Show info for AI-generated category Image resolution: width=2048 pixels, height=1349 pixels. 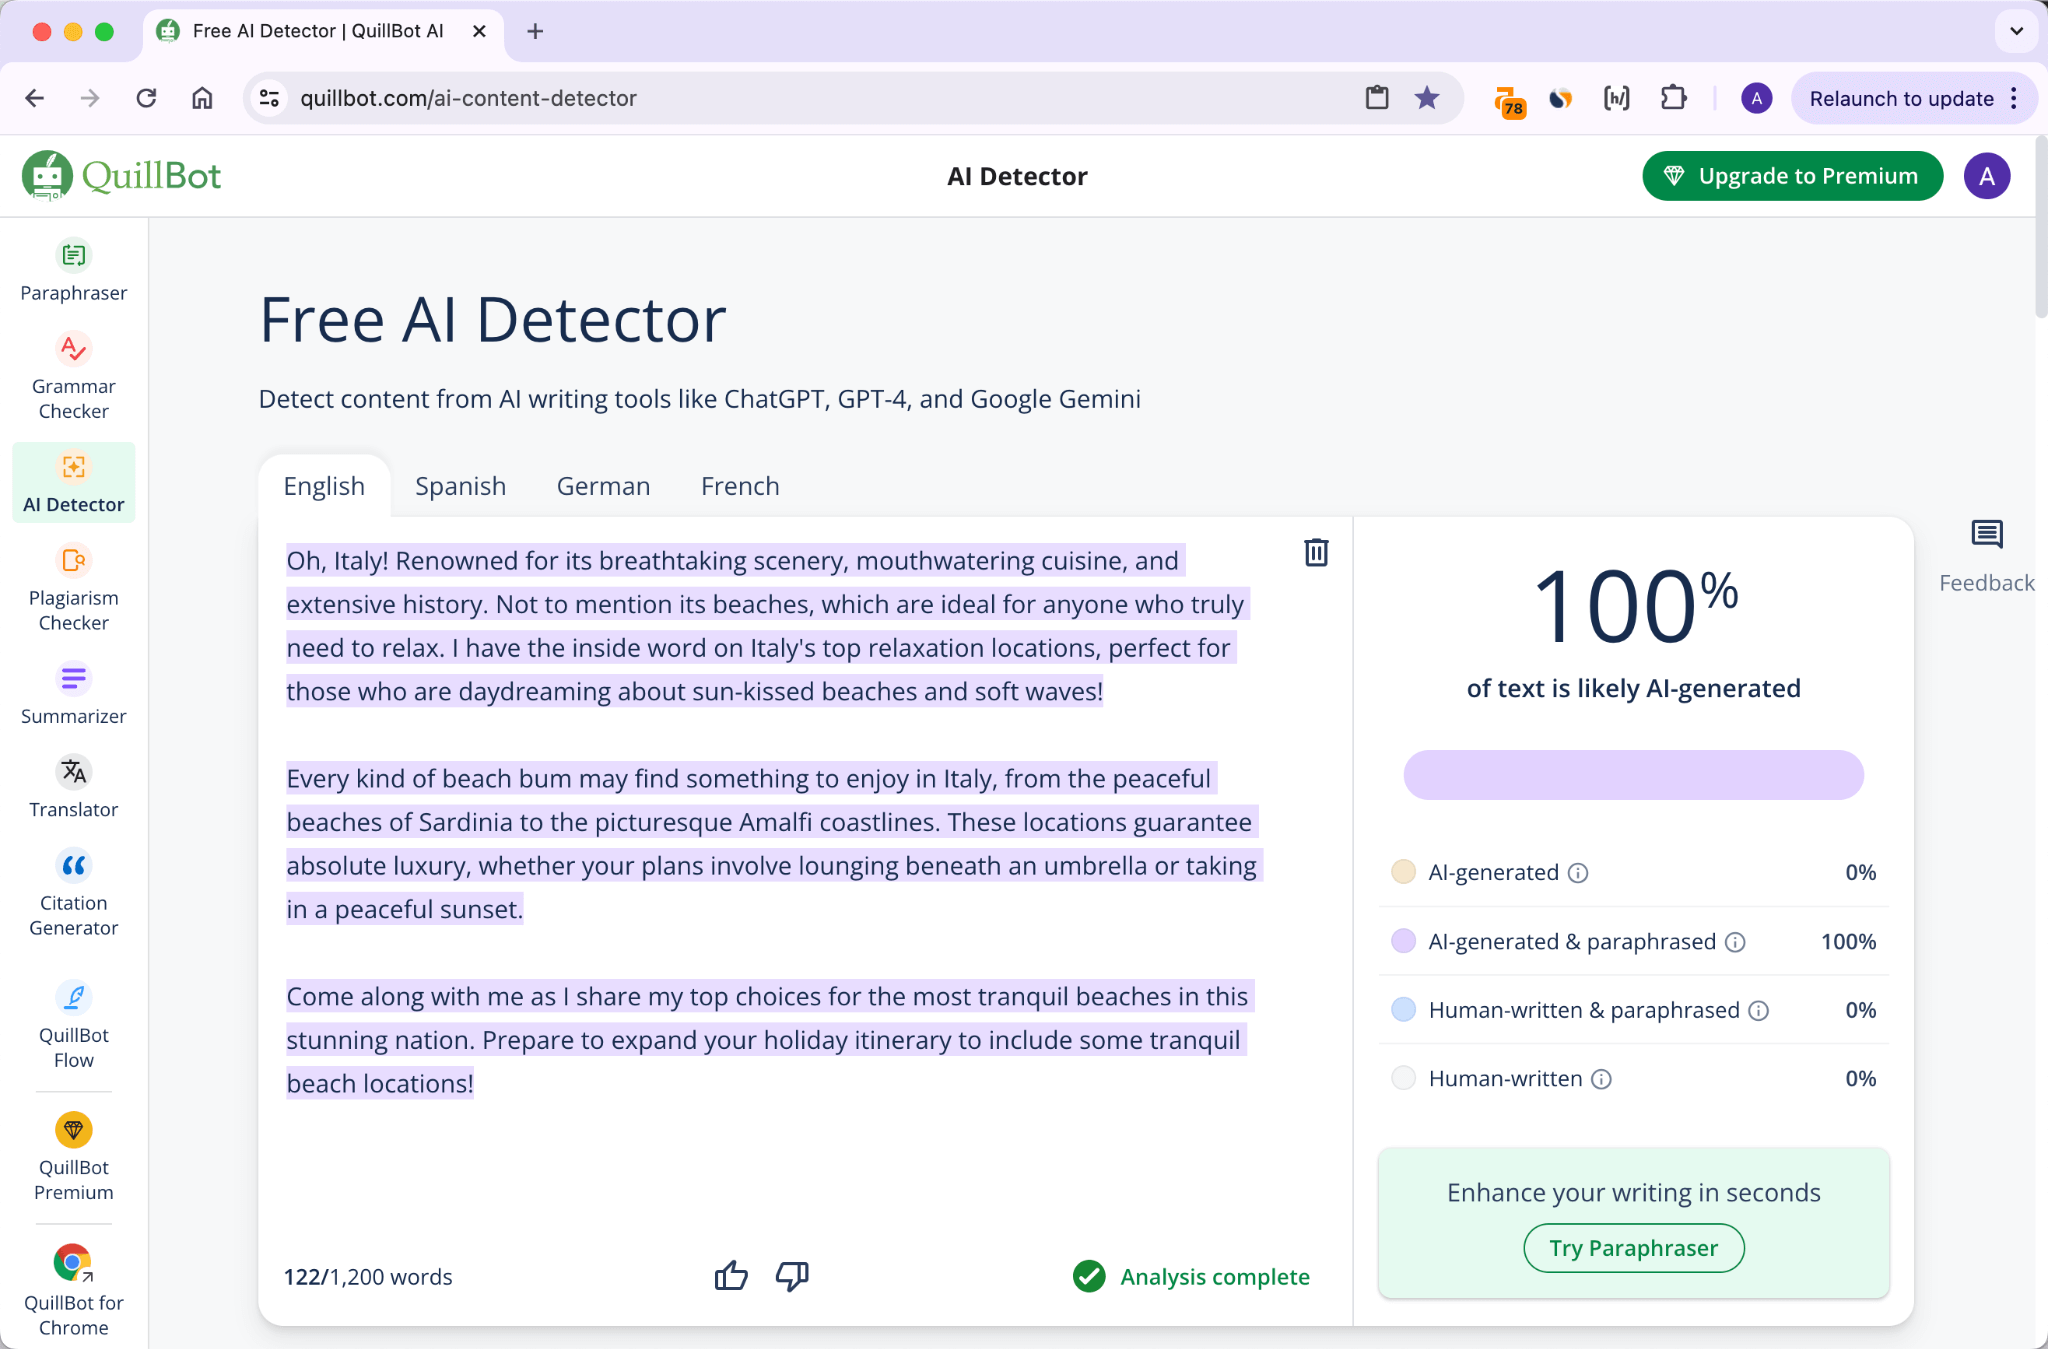1578,873
